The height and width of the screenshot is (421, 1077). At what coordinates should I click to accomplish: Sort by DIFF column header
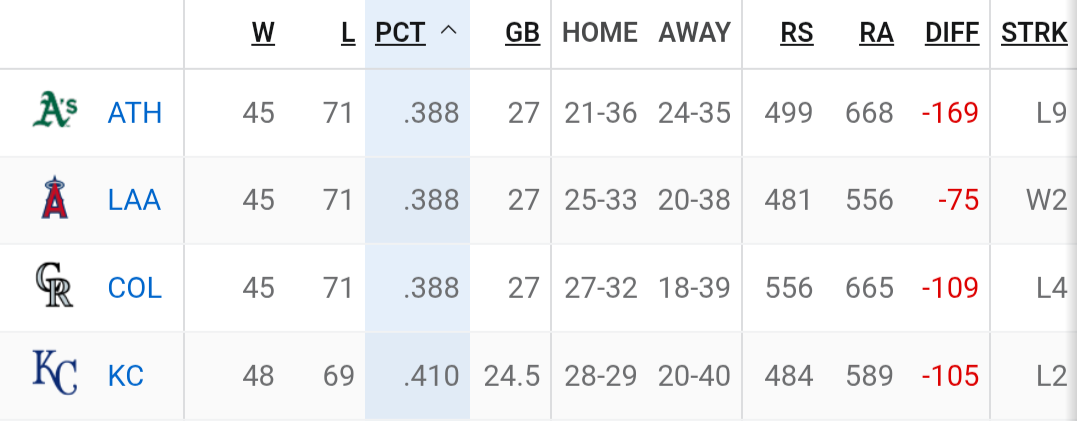(952, 32)
